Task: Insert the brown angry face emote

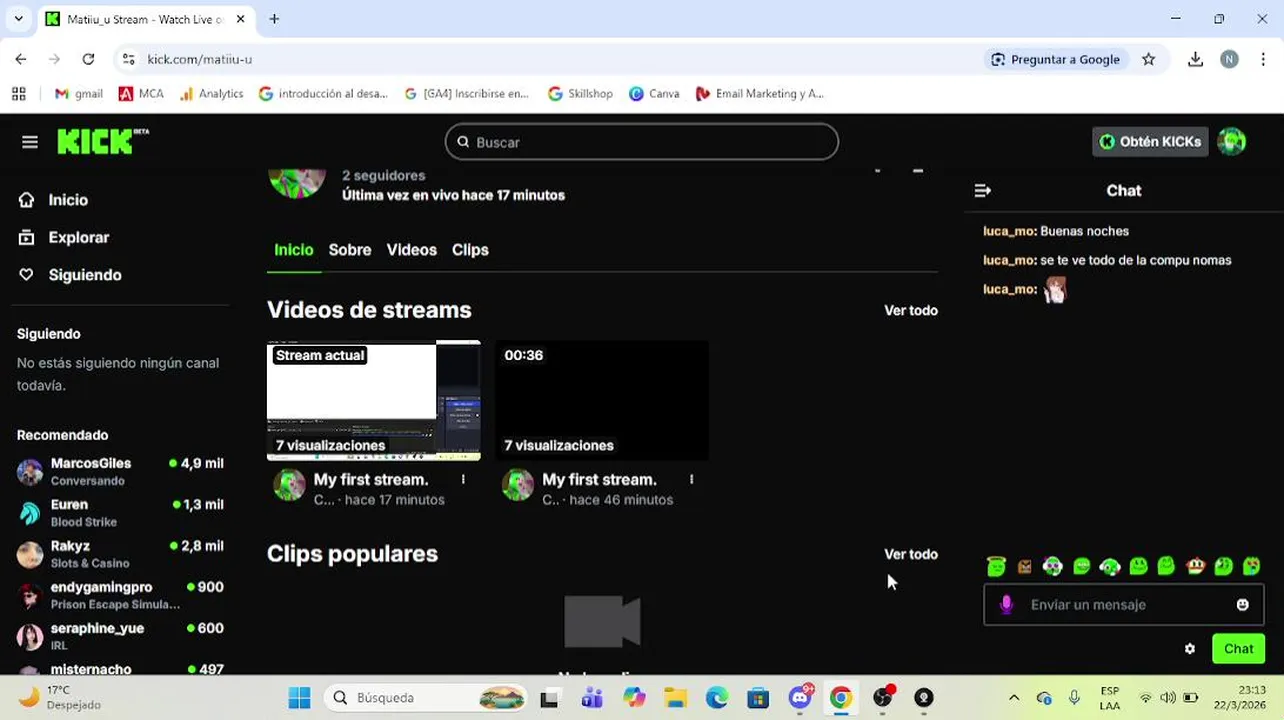Action: (1024, 567)
